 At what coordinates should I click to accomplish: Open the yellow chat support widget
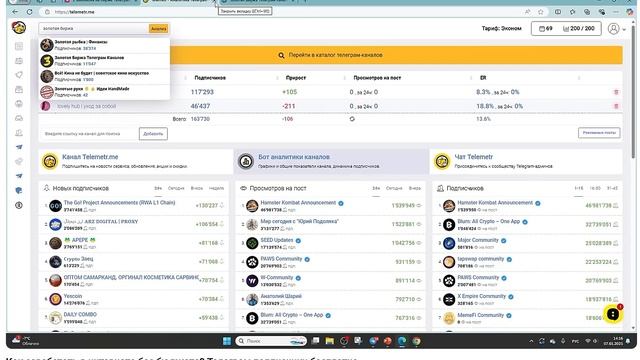coord(612,314)
